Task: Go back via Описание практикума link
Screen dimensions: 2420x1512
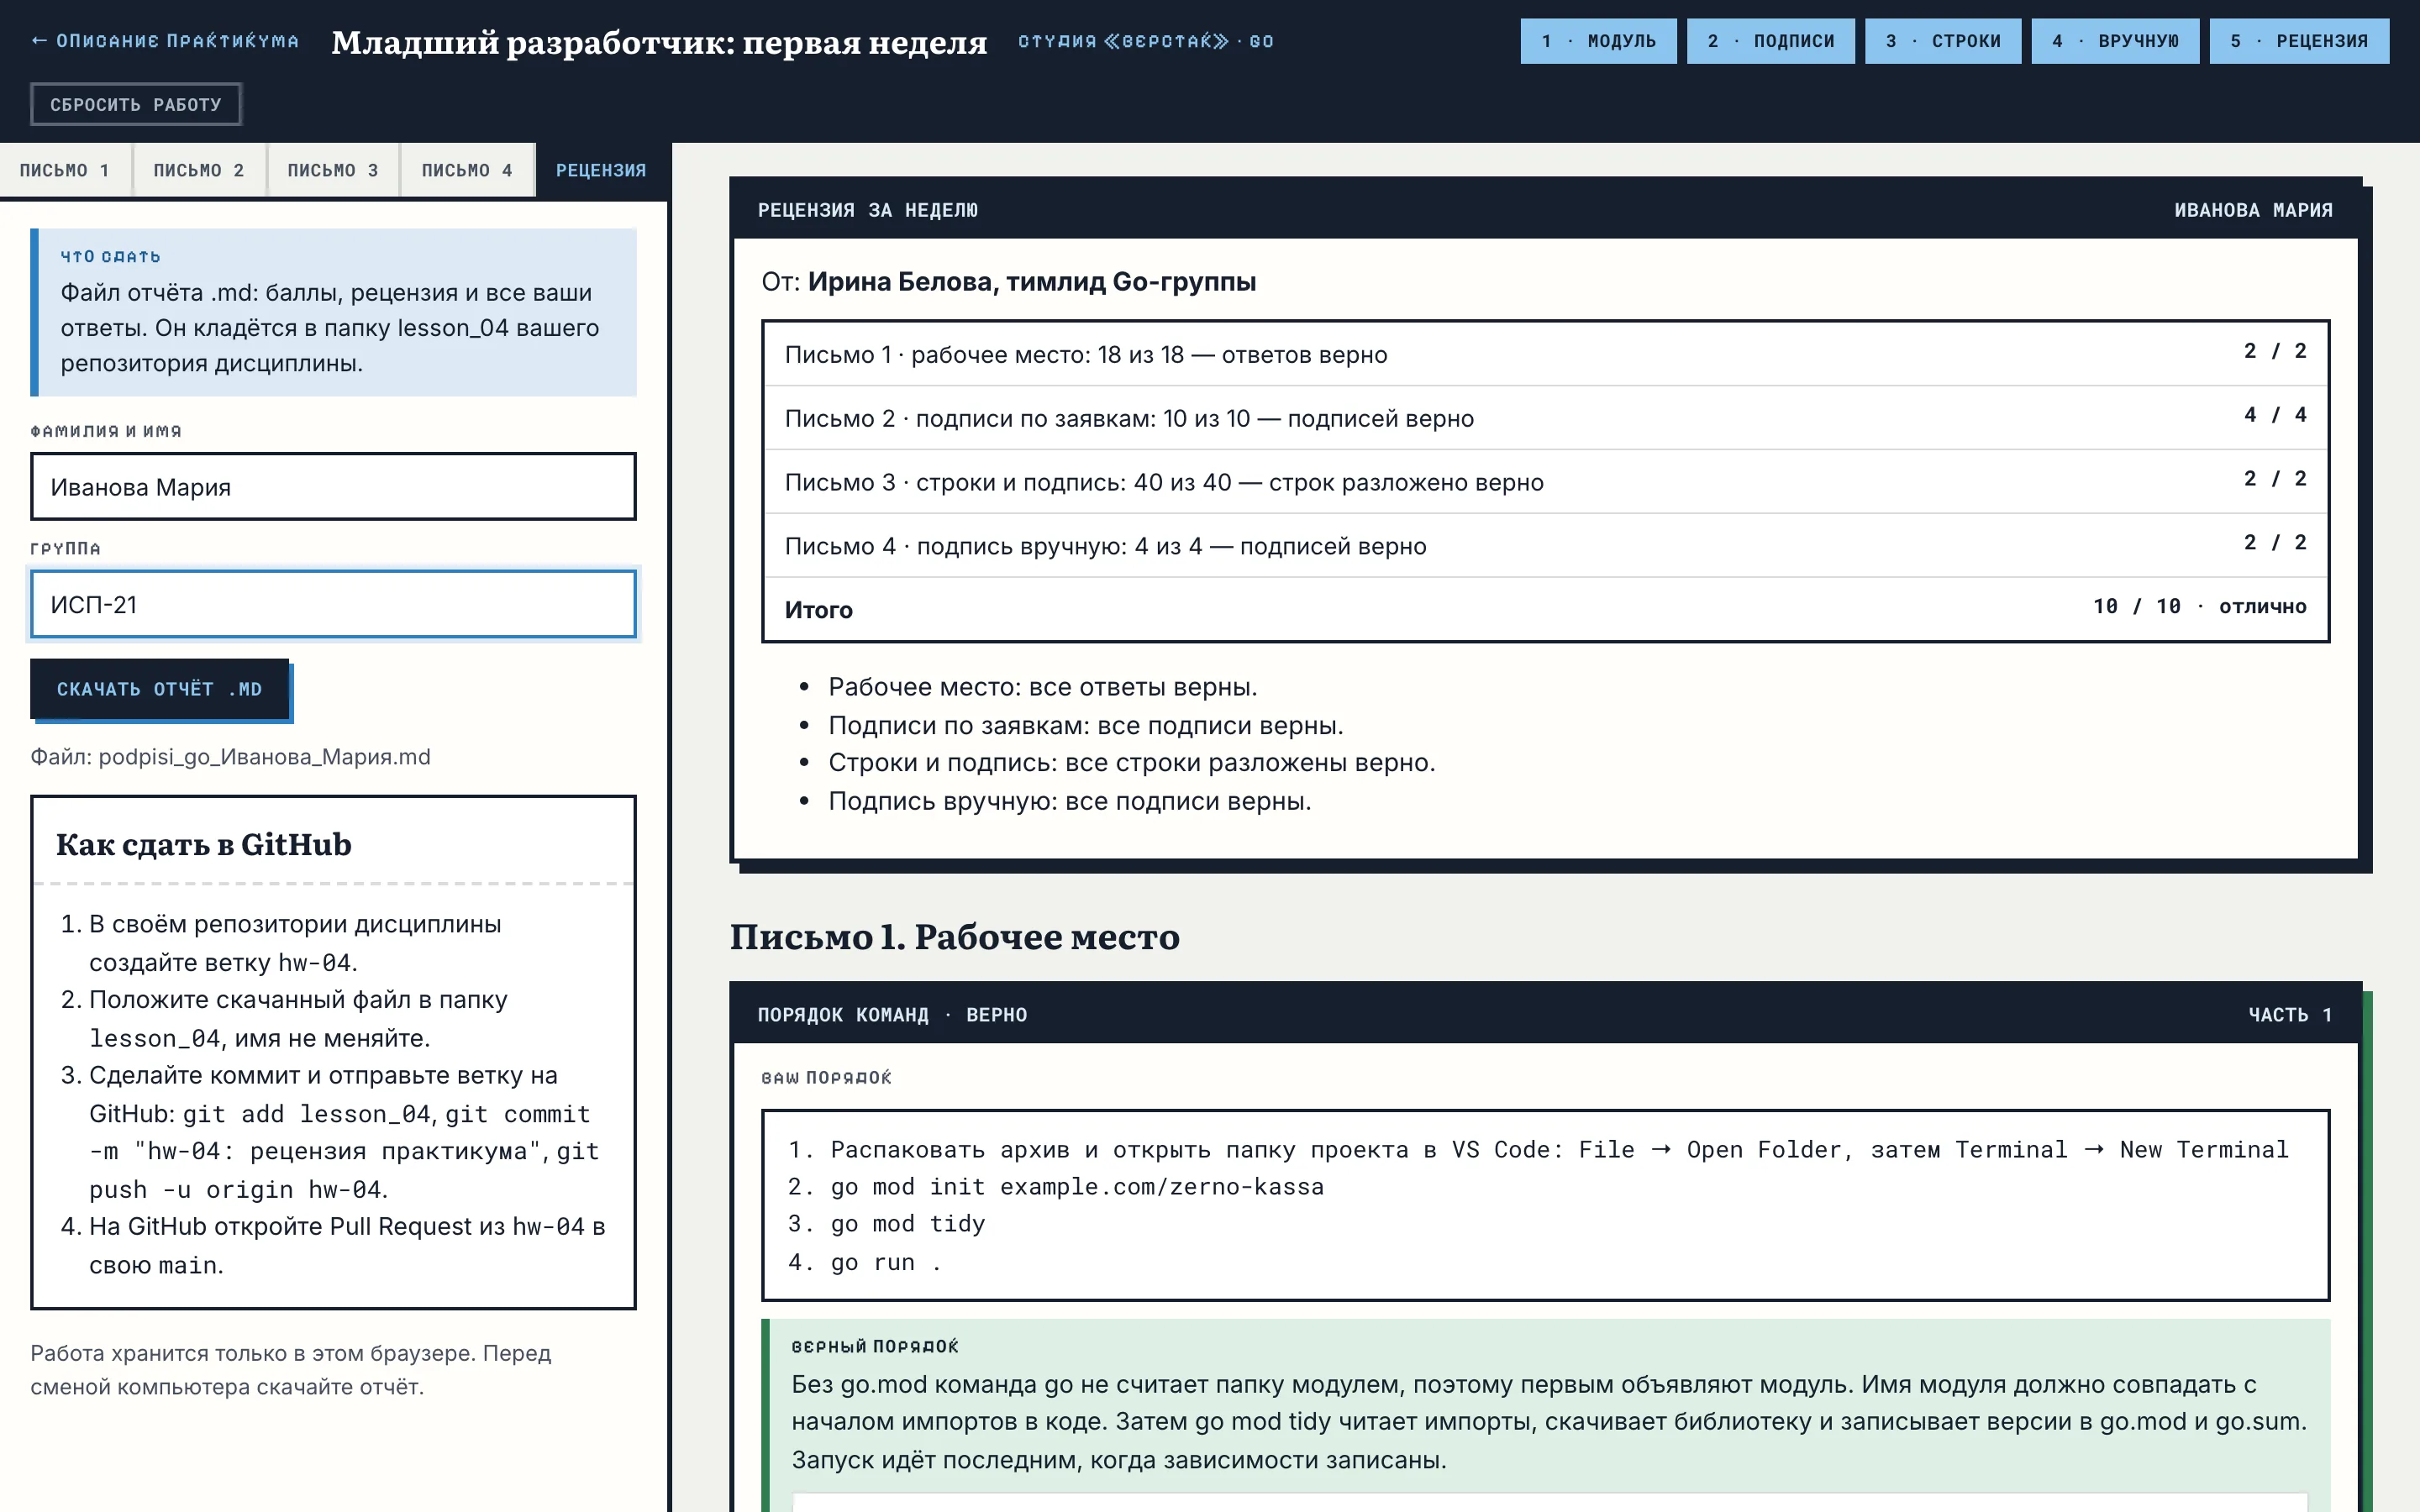Action: (x=165, y=41)
